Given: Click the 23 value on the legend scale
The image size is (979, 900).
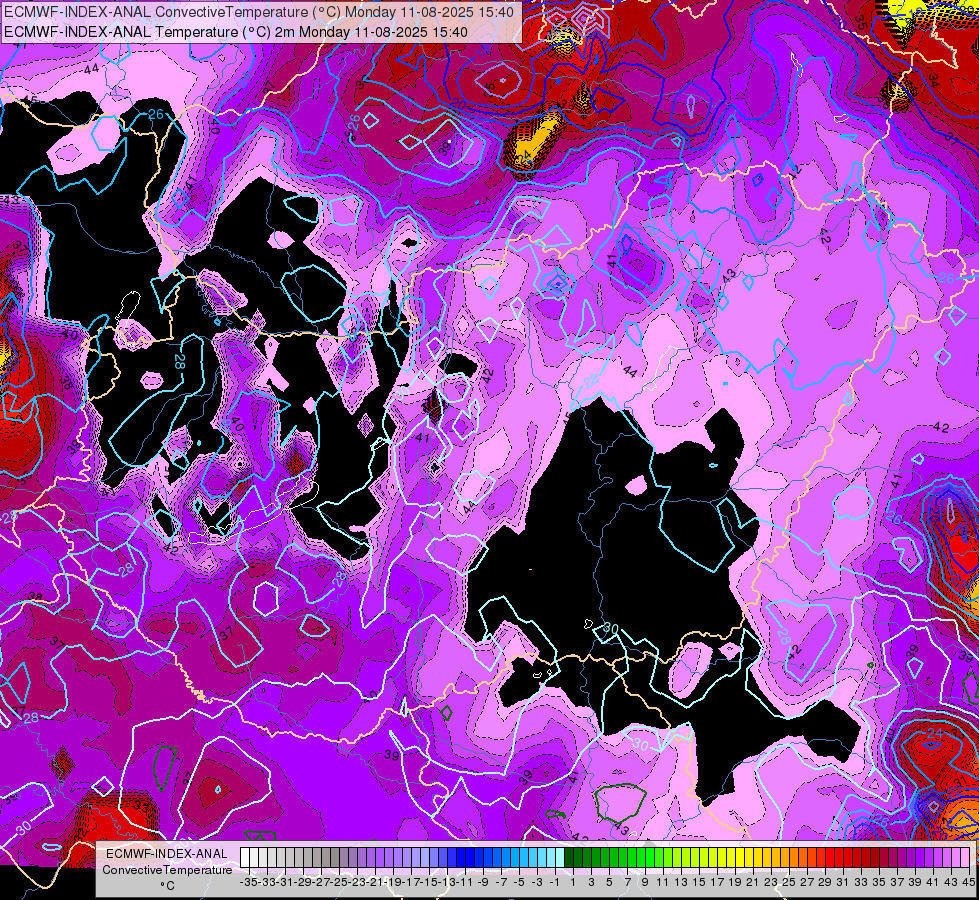Looking at the screenshot, I should tap(771, 882).
